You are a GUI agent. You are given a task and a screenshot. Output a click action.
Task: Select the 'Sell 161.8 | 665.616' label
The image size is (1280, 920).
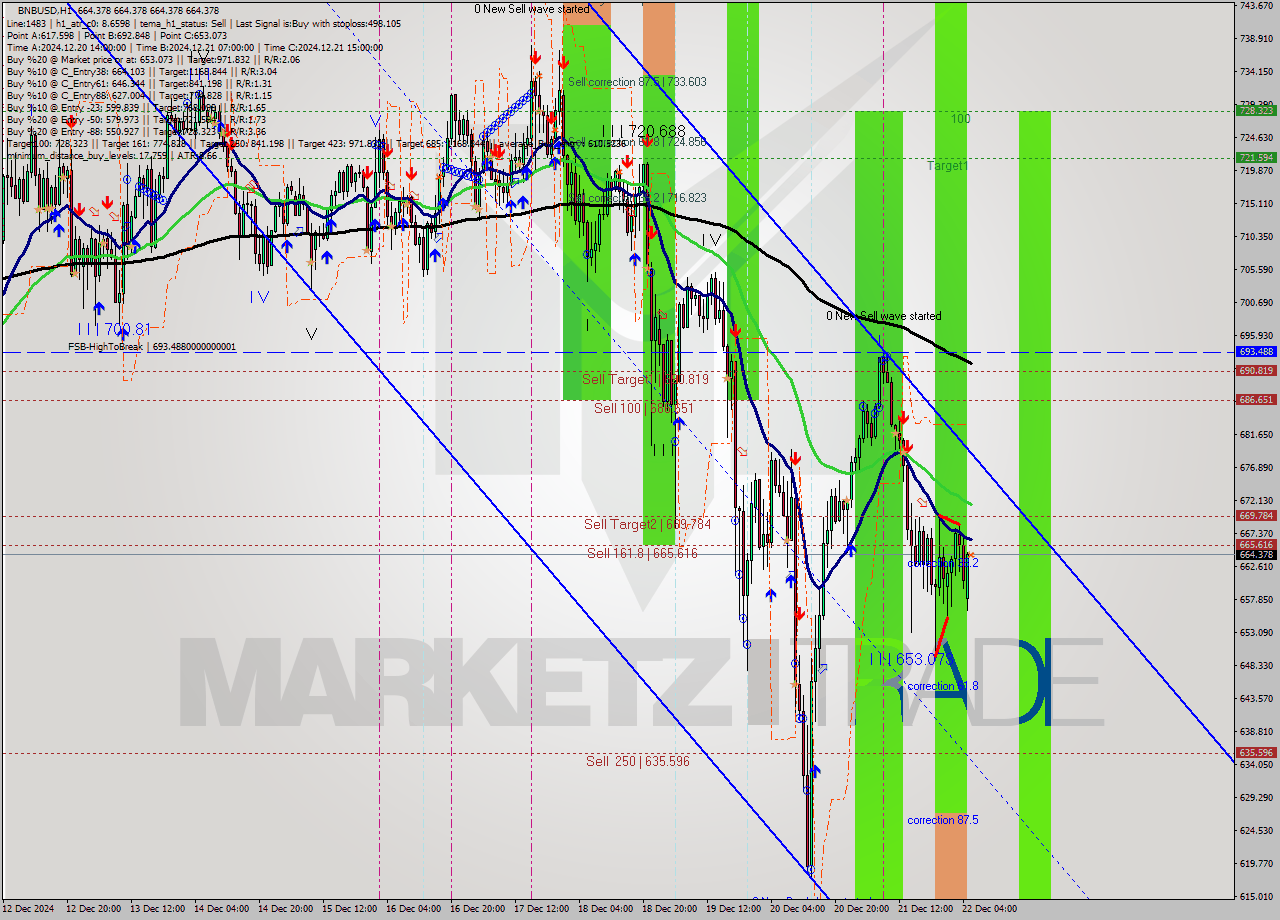point(642,553)
